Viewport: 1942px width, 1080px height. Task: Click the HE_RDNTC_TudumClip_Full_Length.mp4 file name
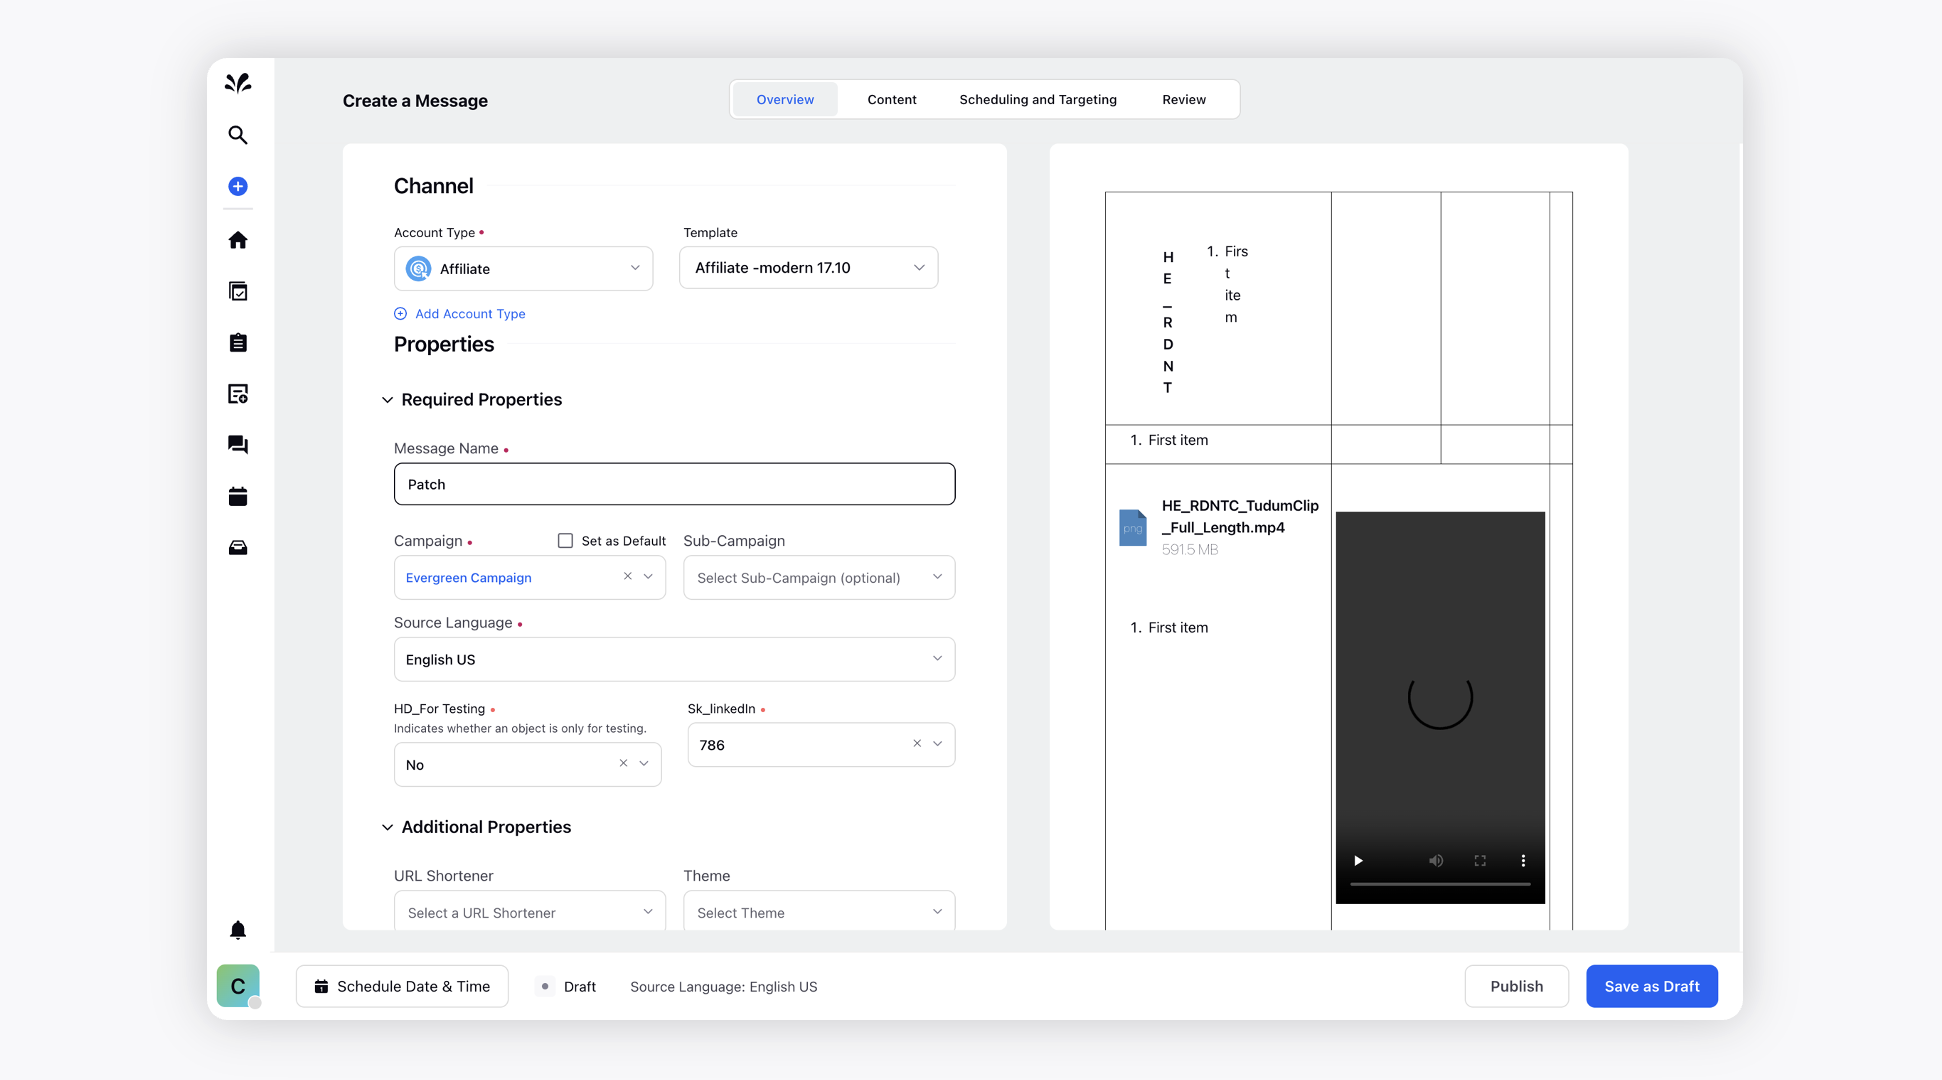click(1240, 516)
